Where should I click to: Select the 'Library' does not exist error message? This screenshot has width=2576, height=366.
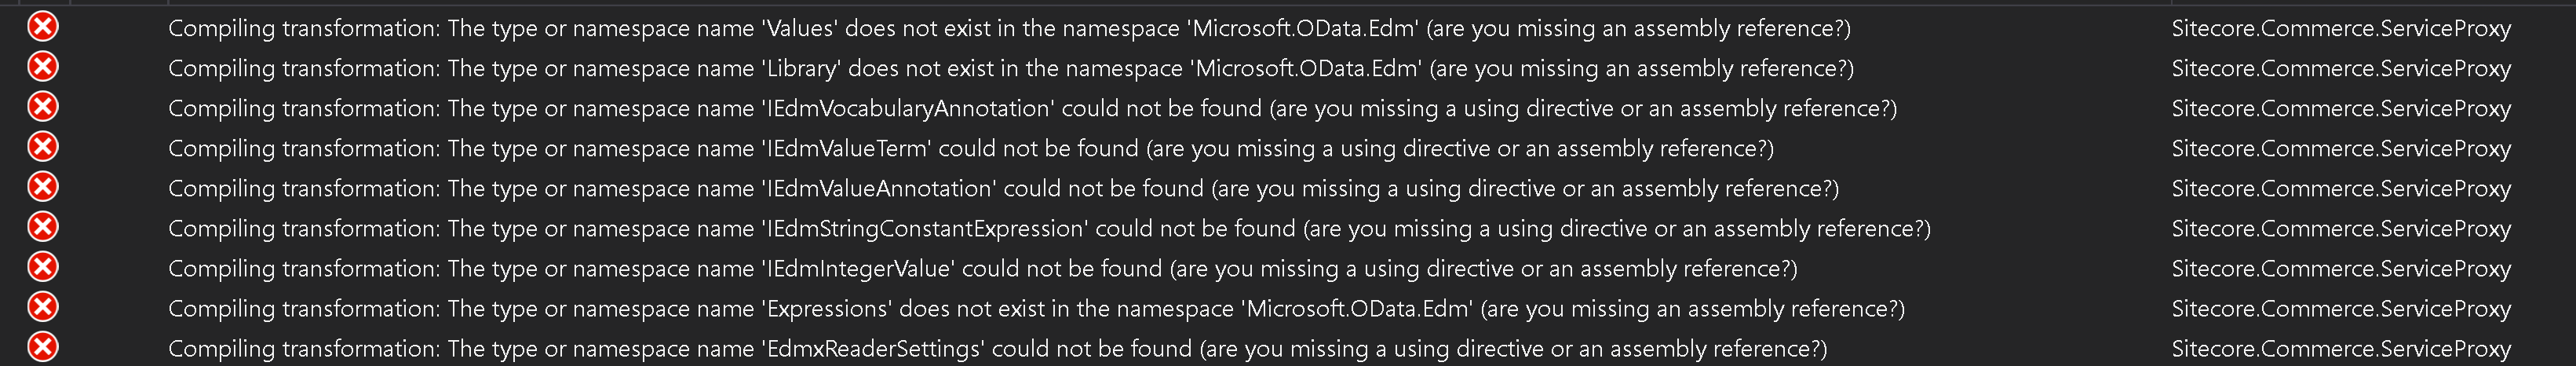(x=1011, y=68)
